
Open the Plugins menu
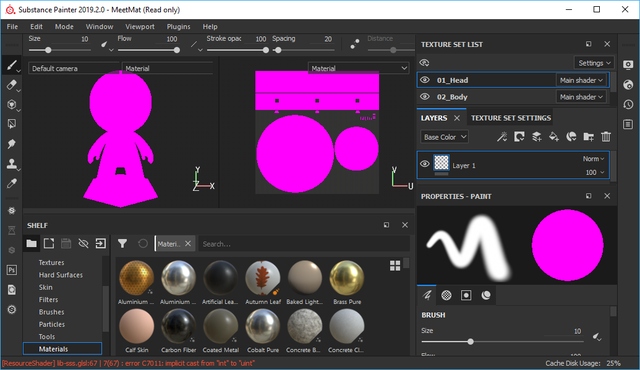click(178, 27)
